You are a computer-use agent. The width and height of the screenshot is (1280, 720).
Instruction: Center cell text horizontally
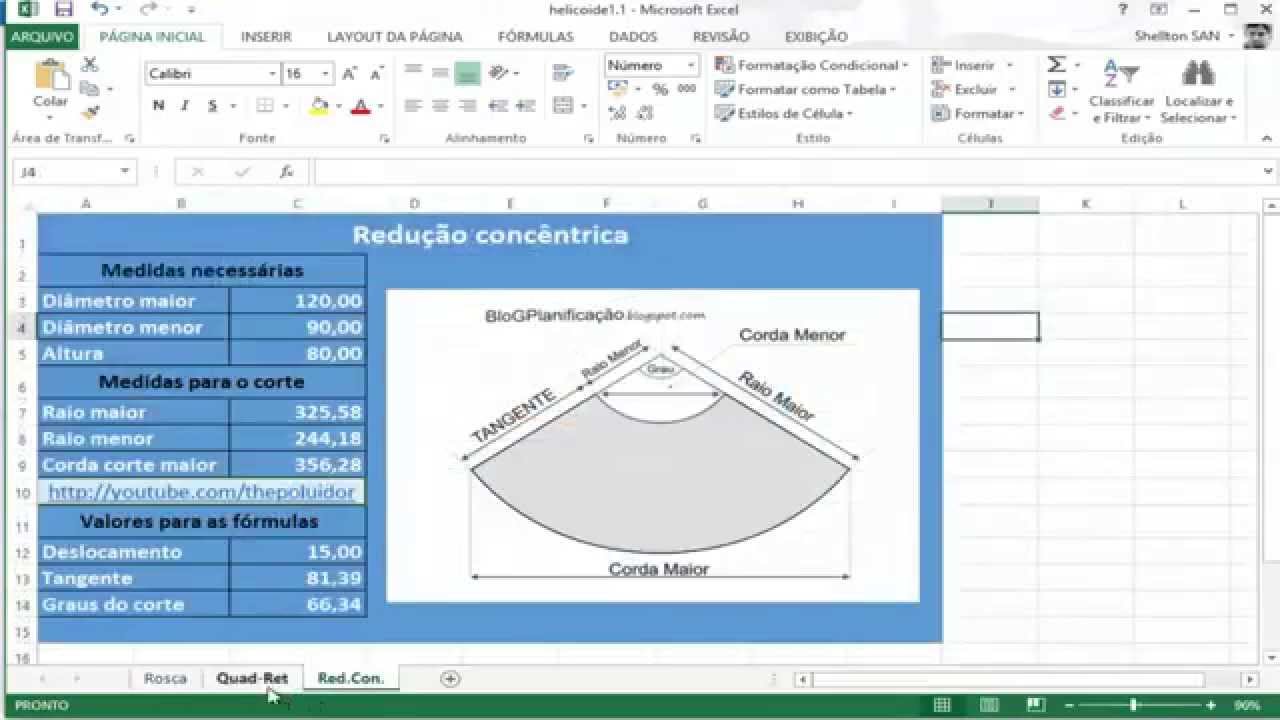pos(440,106)
